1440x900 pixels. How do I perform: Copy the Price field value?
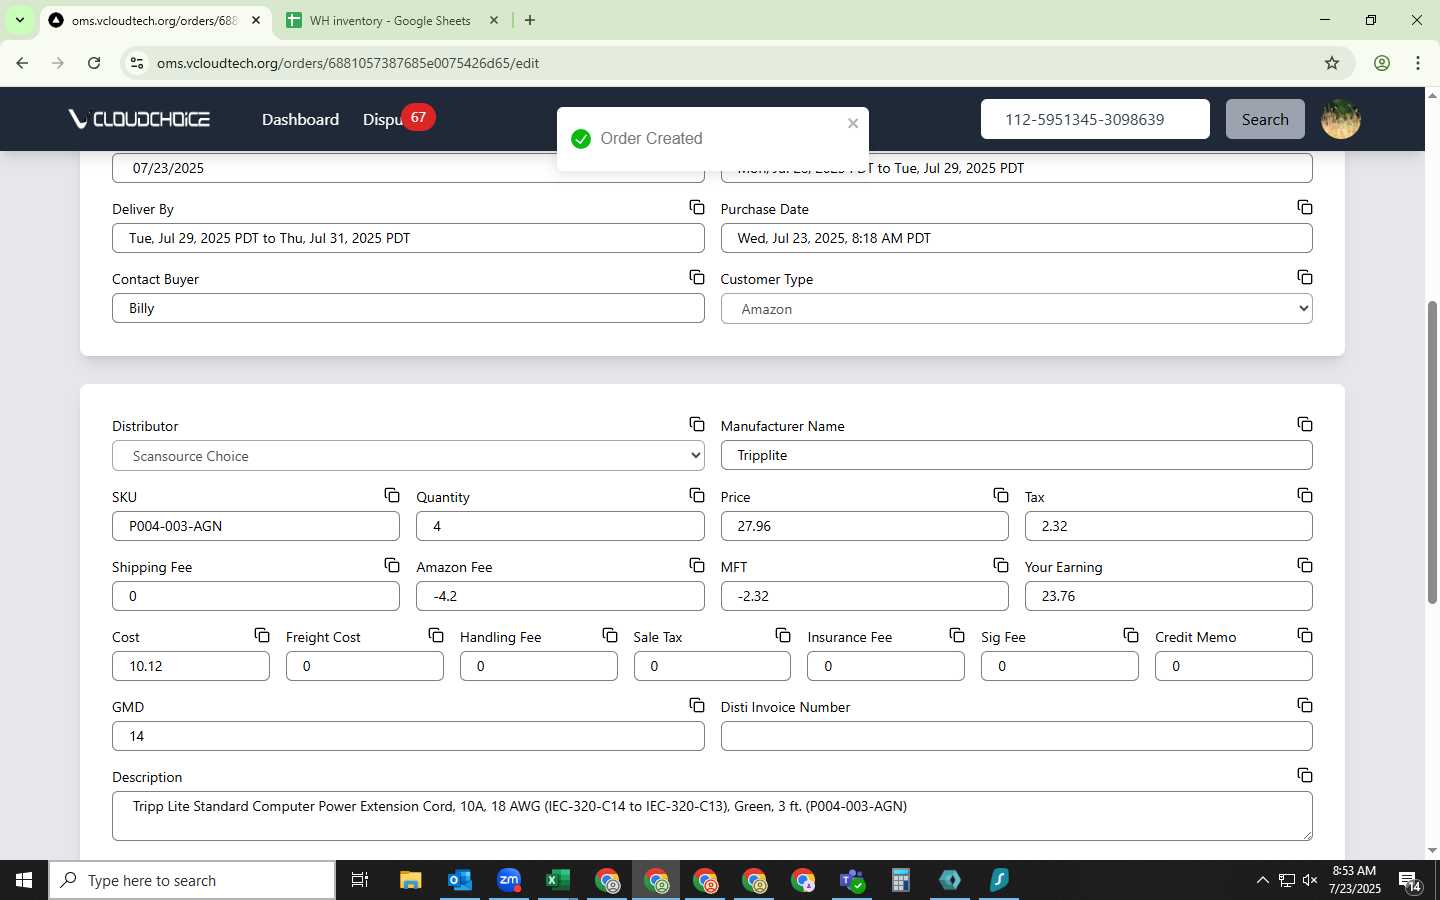1001,495
